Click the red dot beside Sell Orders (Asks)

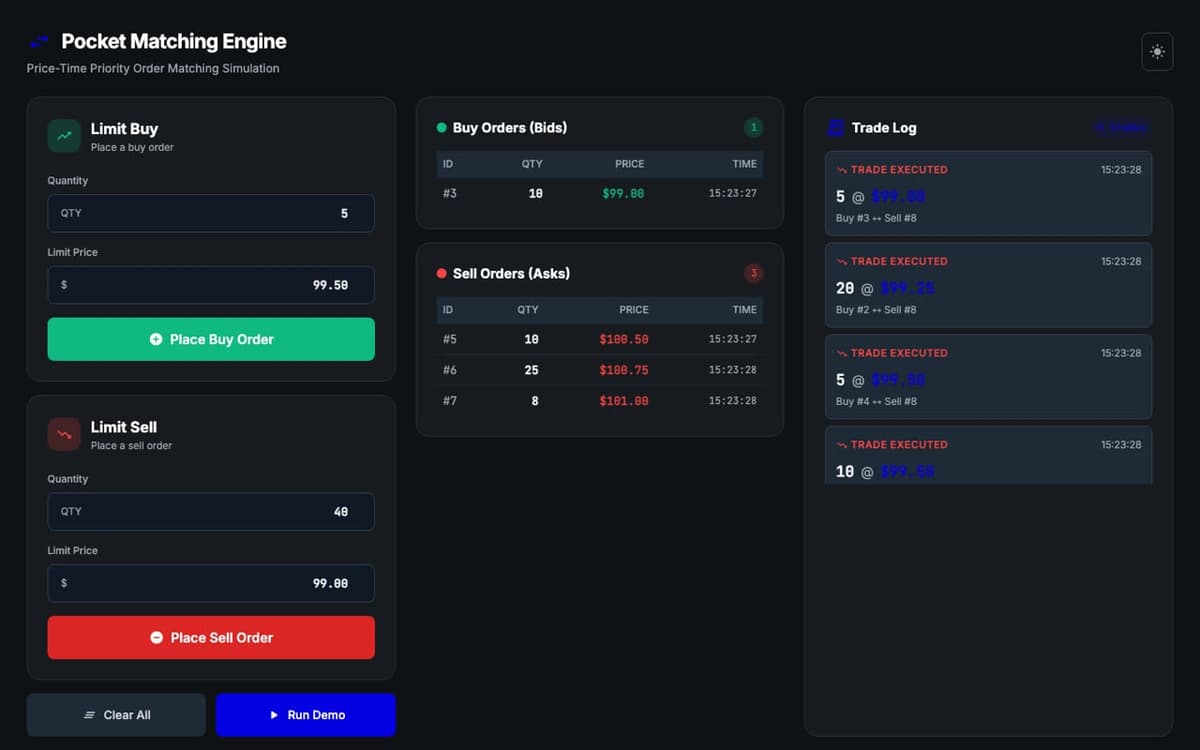point(442,274)
